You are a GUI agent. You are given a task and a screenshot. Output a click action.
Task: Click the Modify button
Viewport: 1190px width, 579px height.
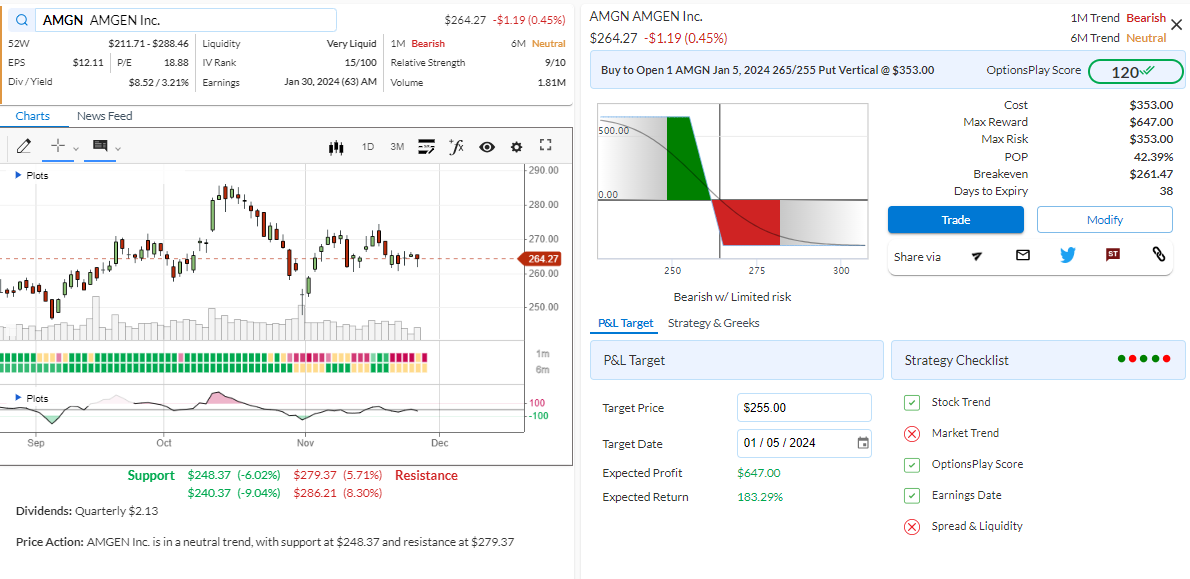point(1104,220)
